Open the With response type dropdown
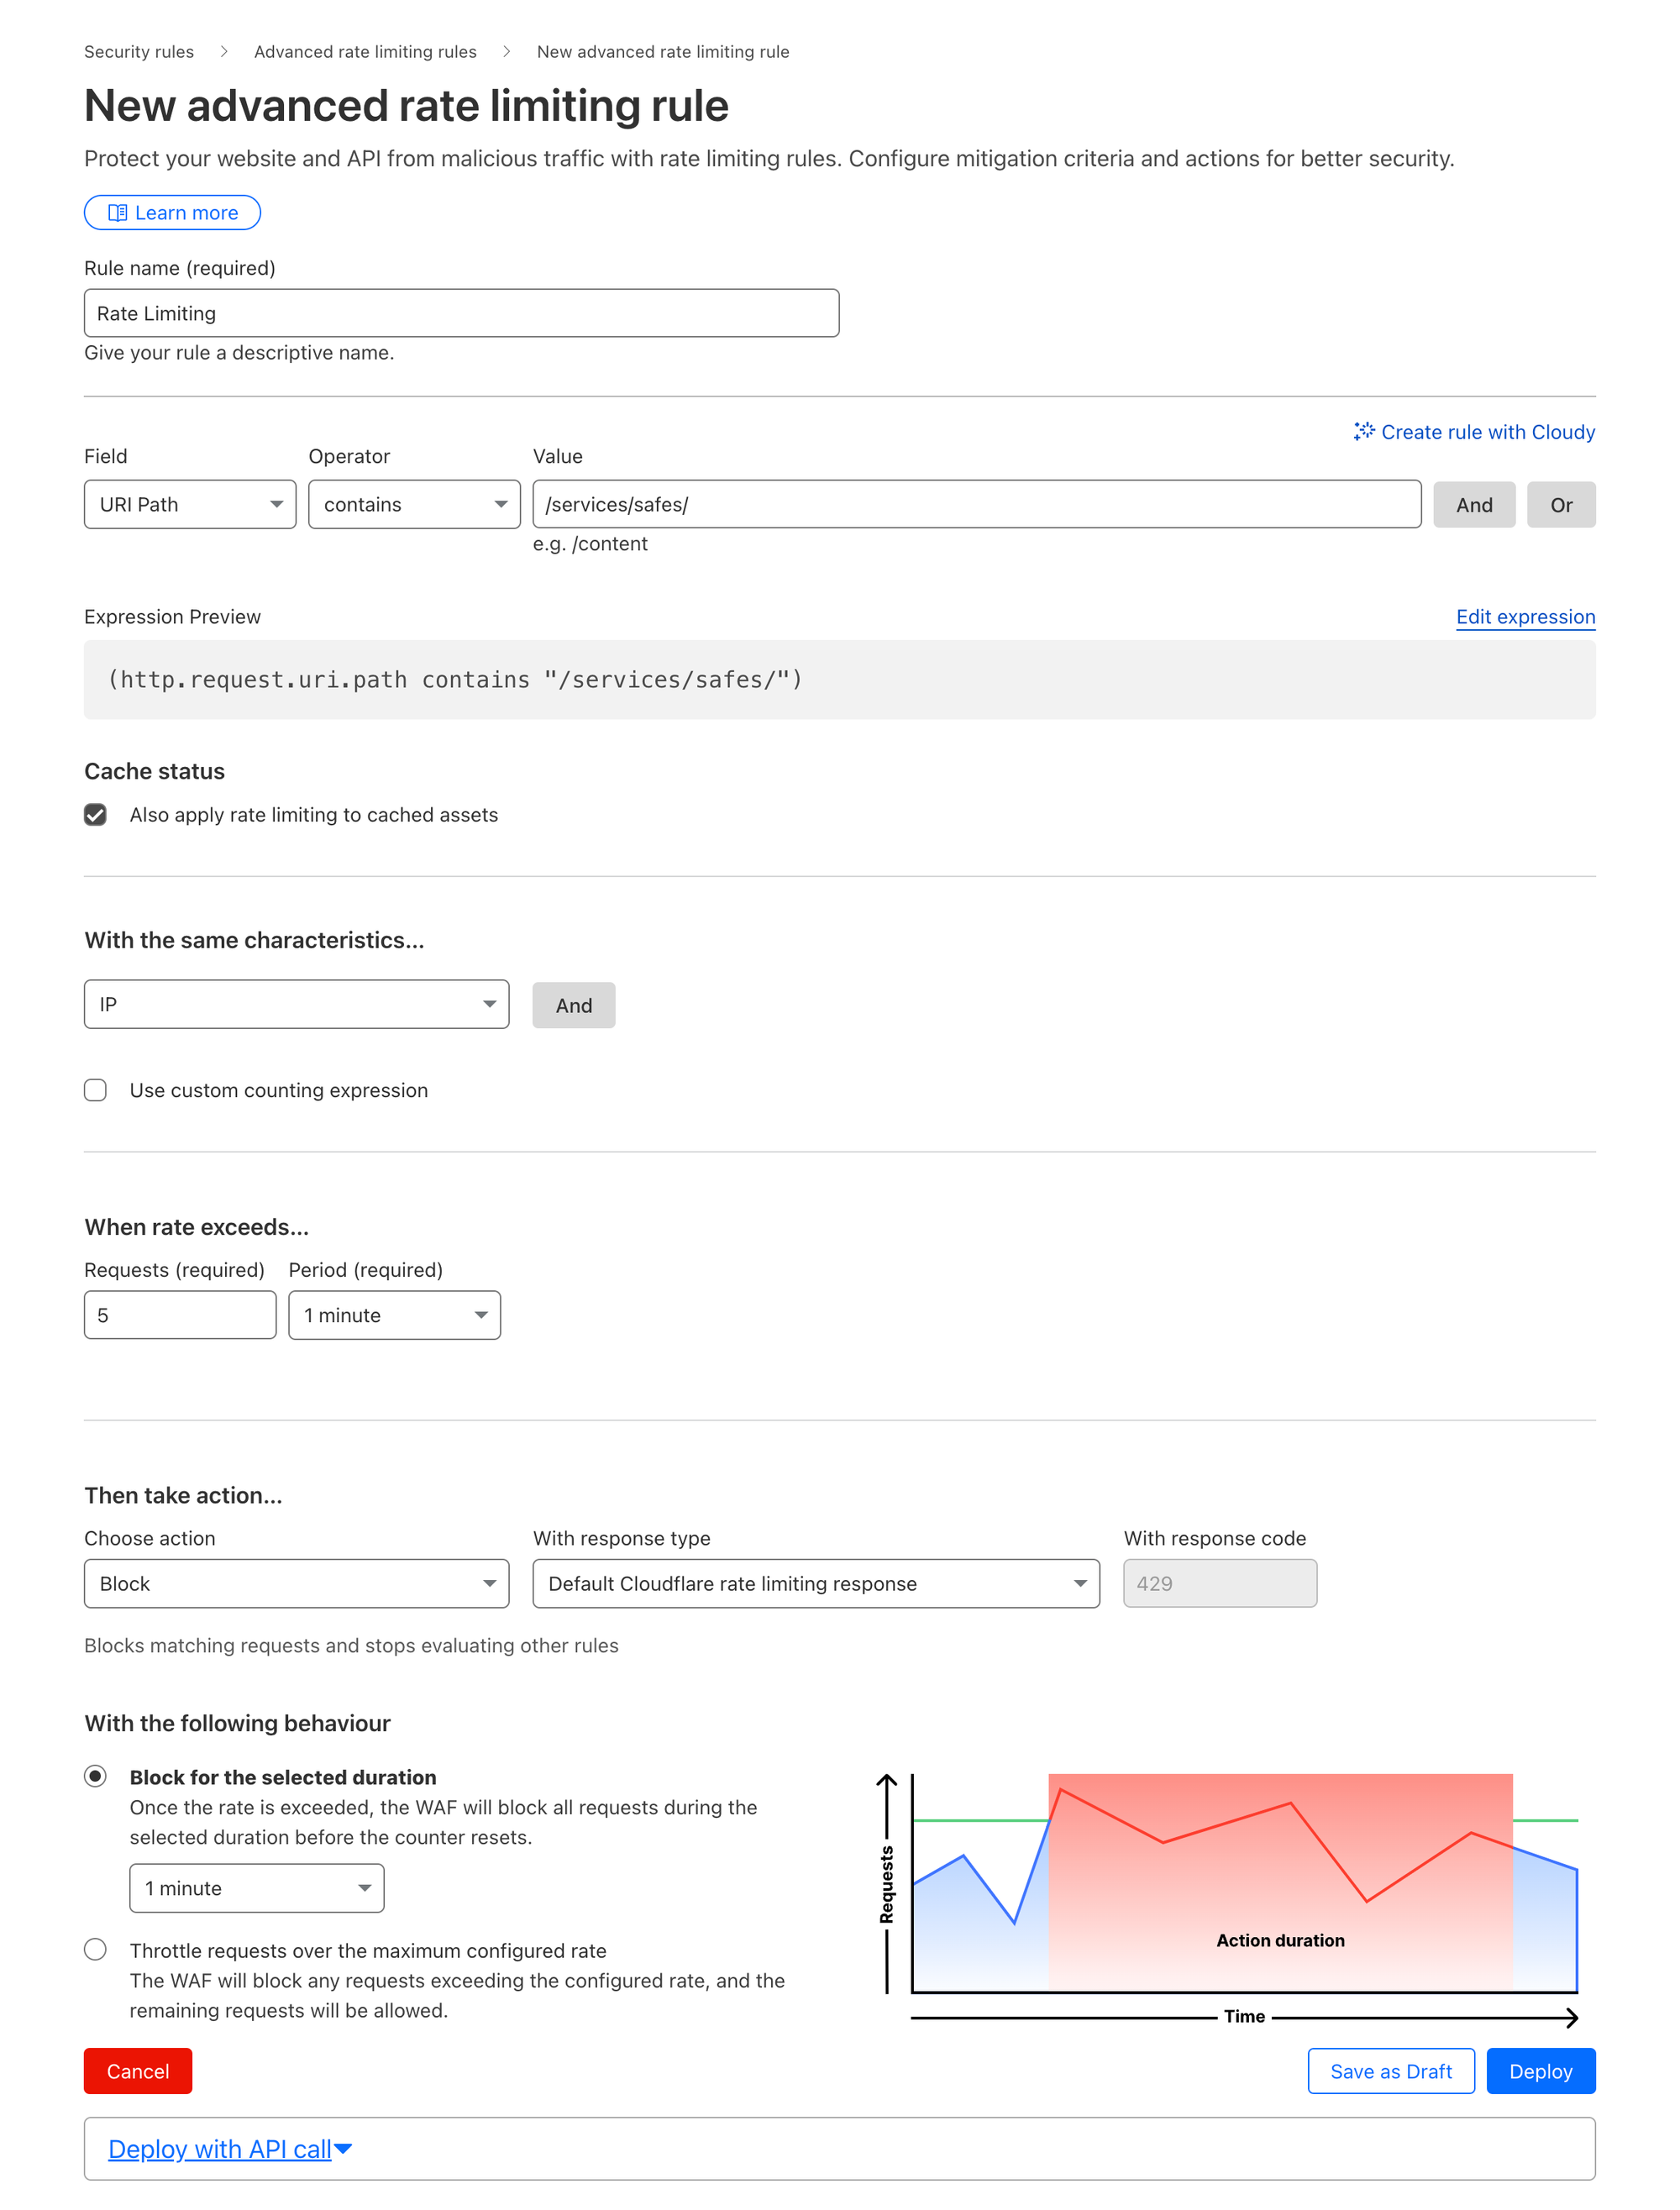 point(816,1583)
